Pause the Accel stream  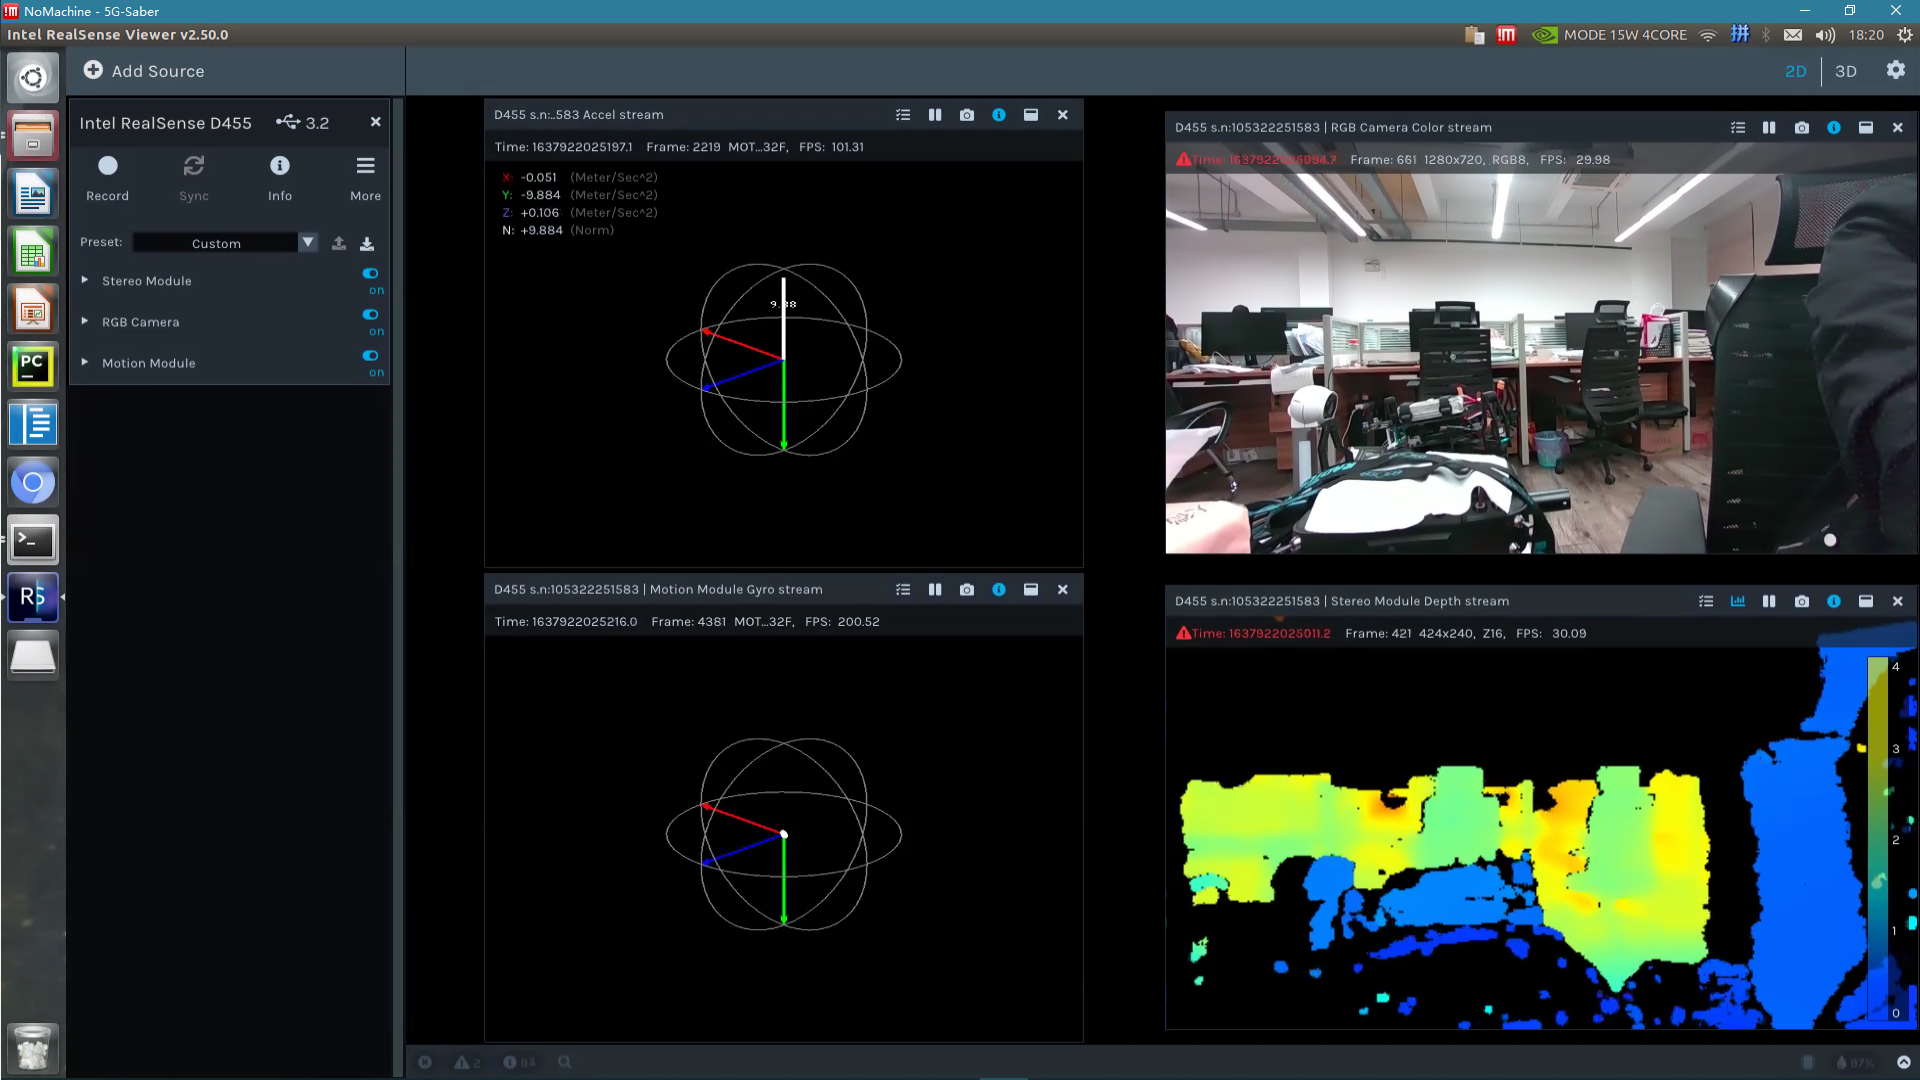pyautogui.click(x=935, y=114)
